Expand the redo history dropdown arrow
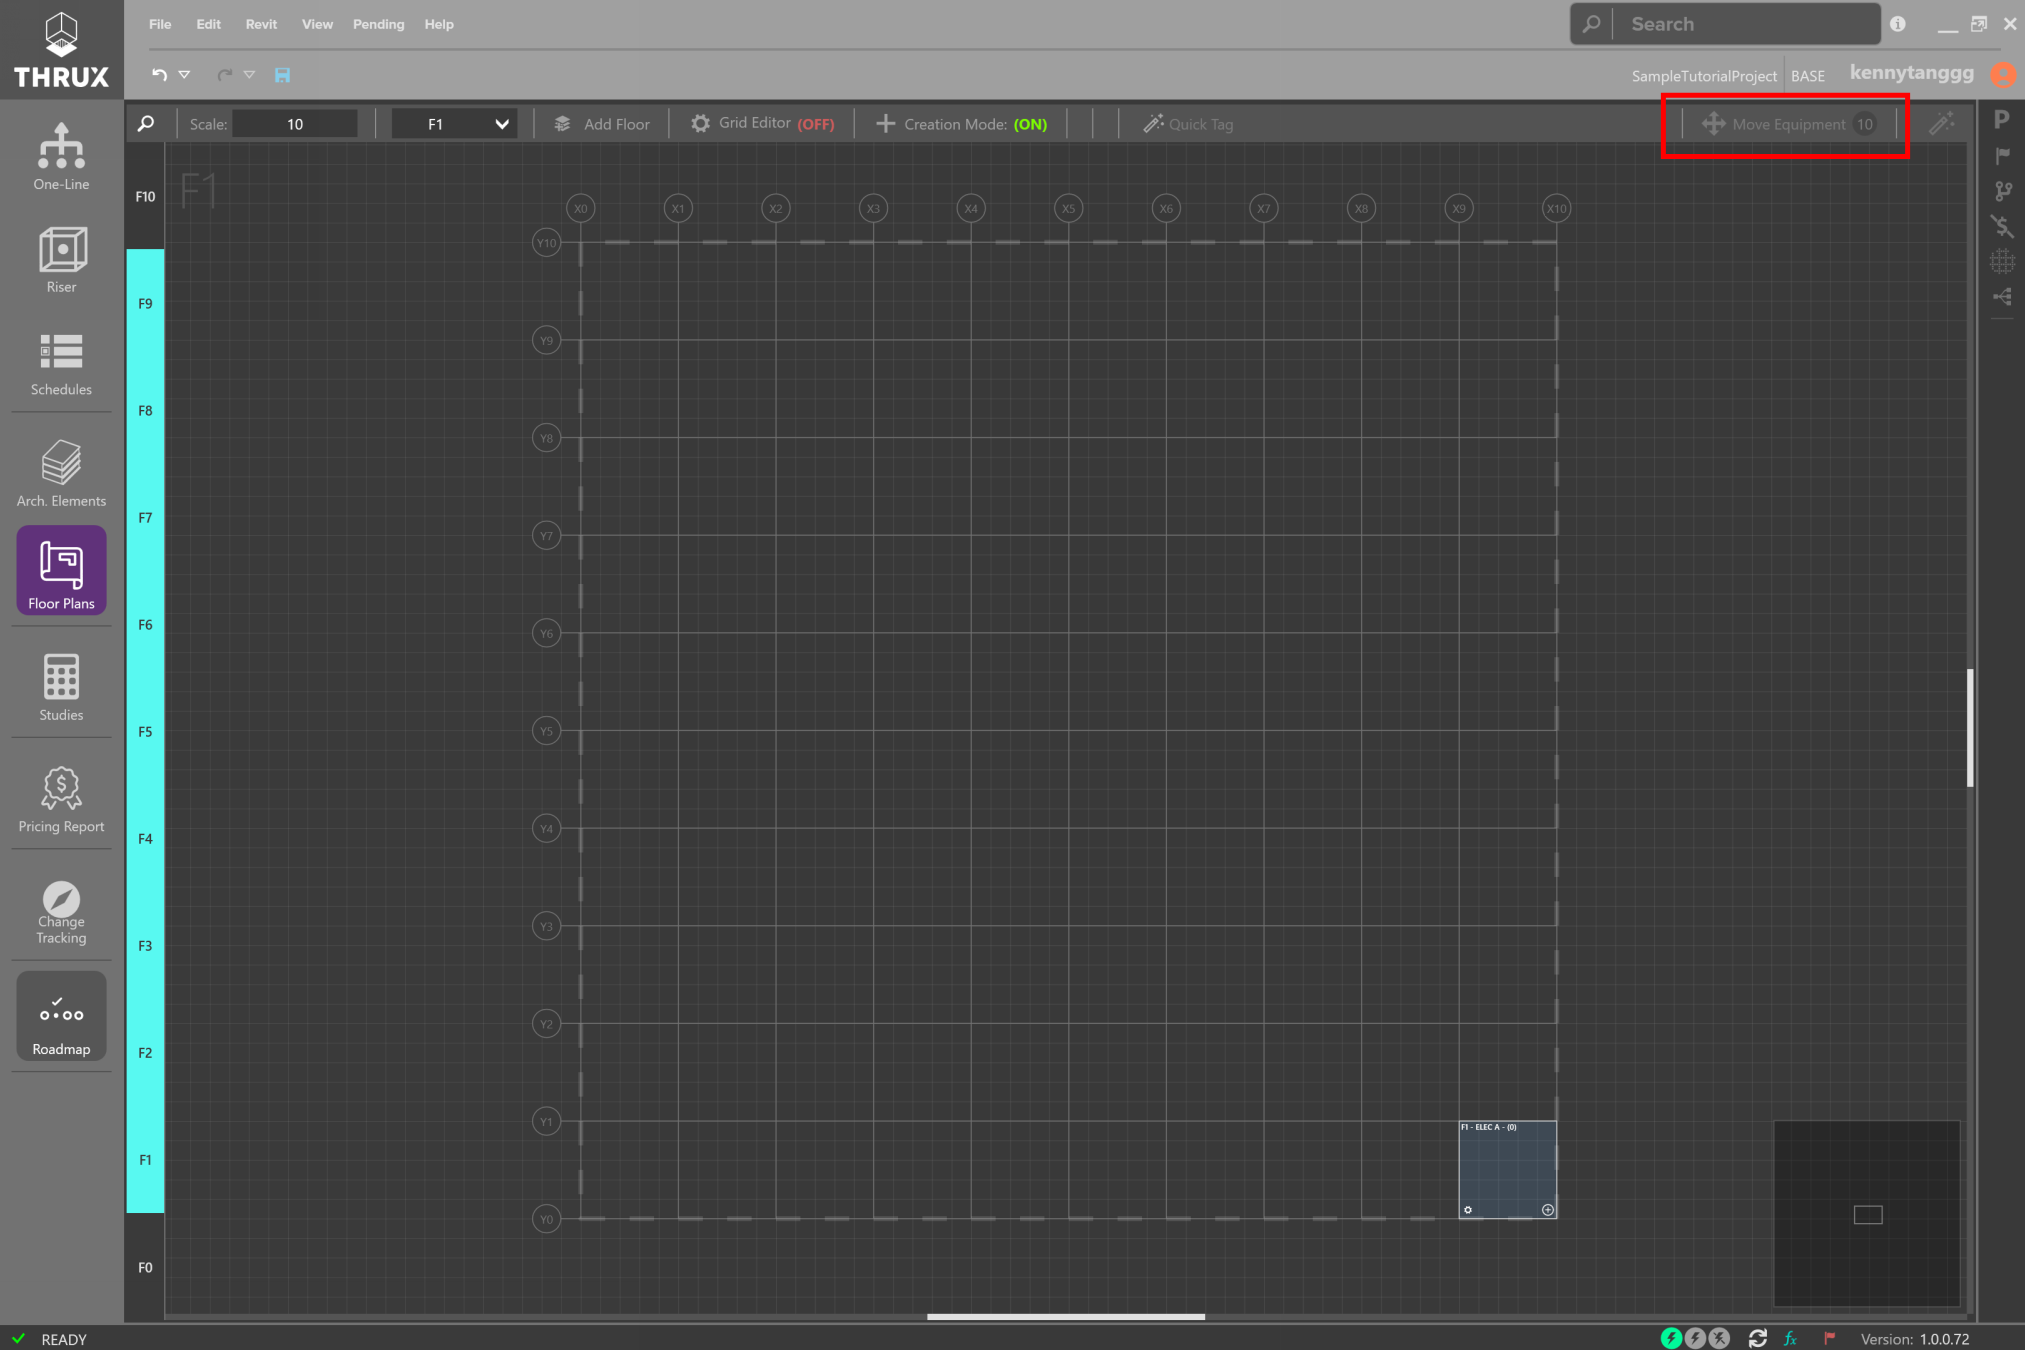 [249, 74]
